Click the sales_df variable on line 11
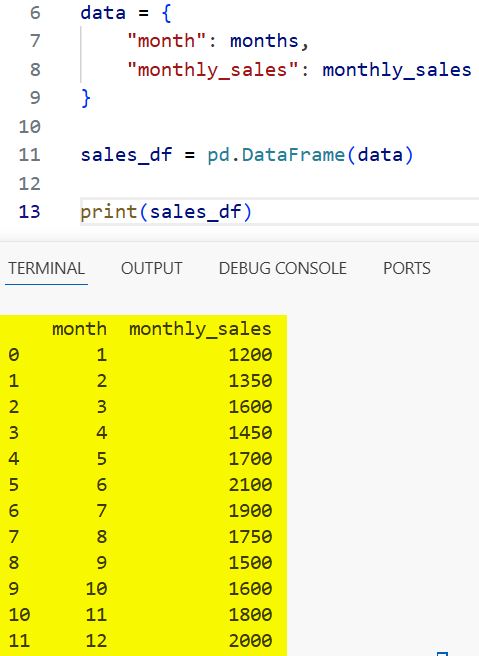The image size is (479, 656). [x=126, y=155]
